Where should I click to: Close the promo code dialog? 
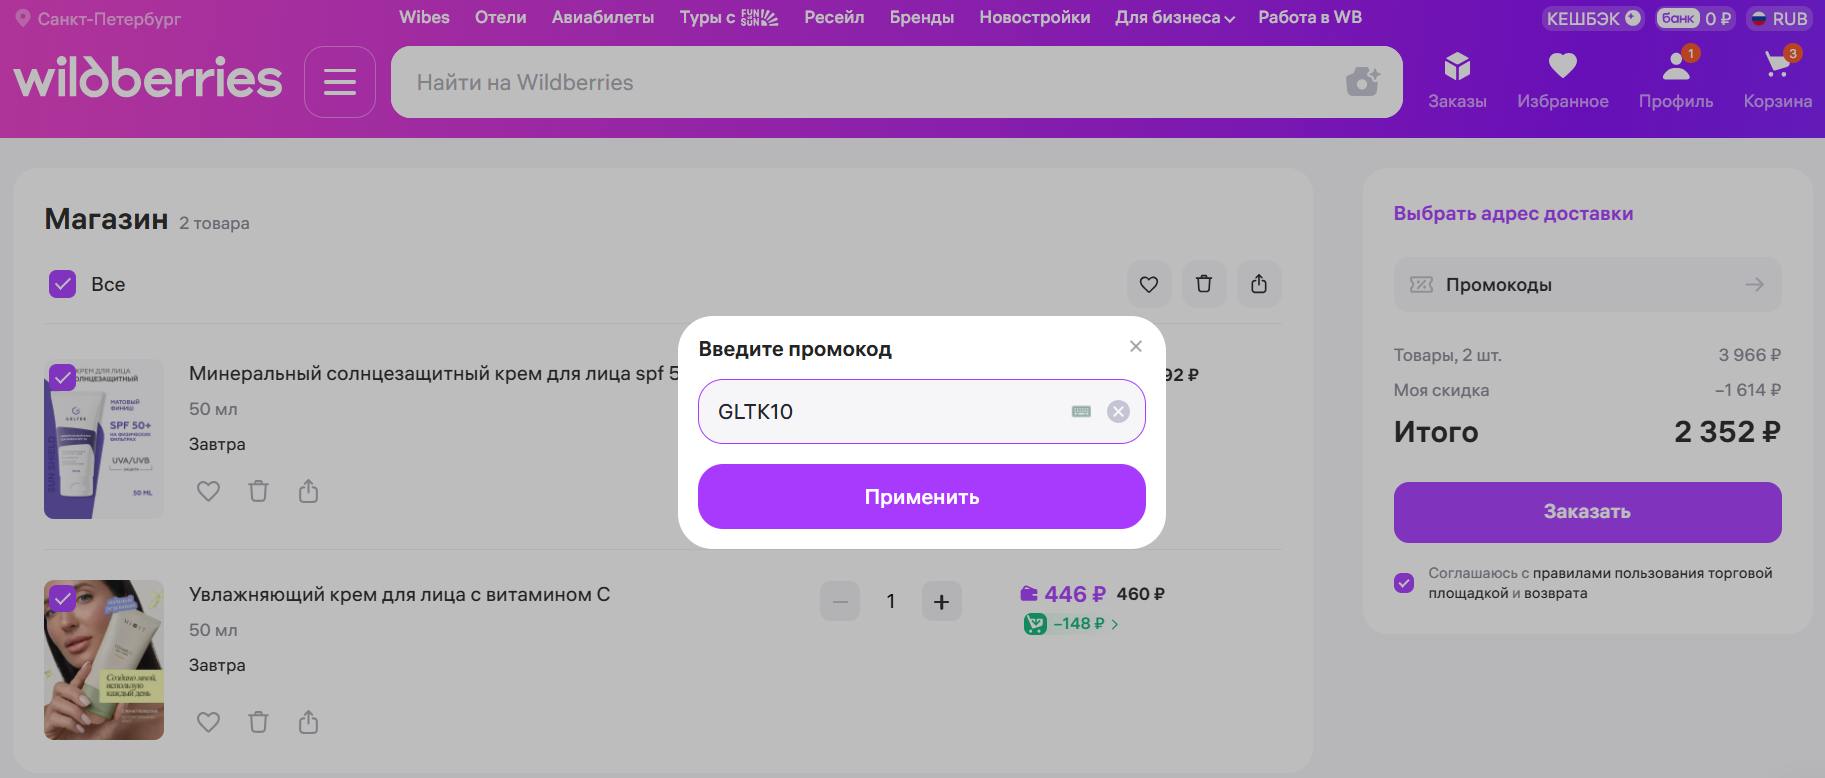(x=1135, y=346)
